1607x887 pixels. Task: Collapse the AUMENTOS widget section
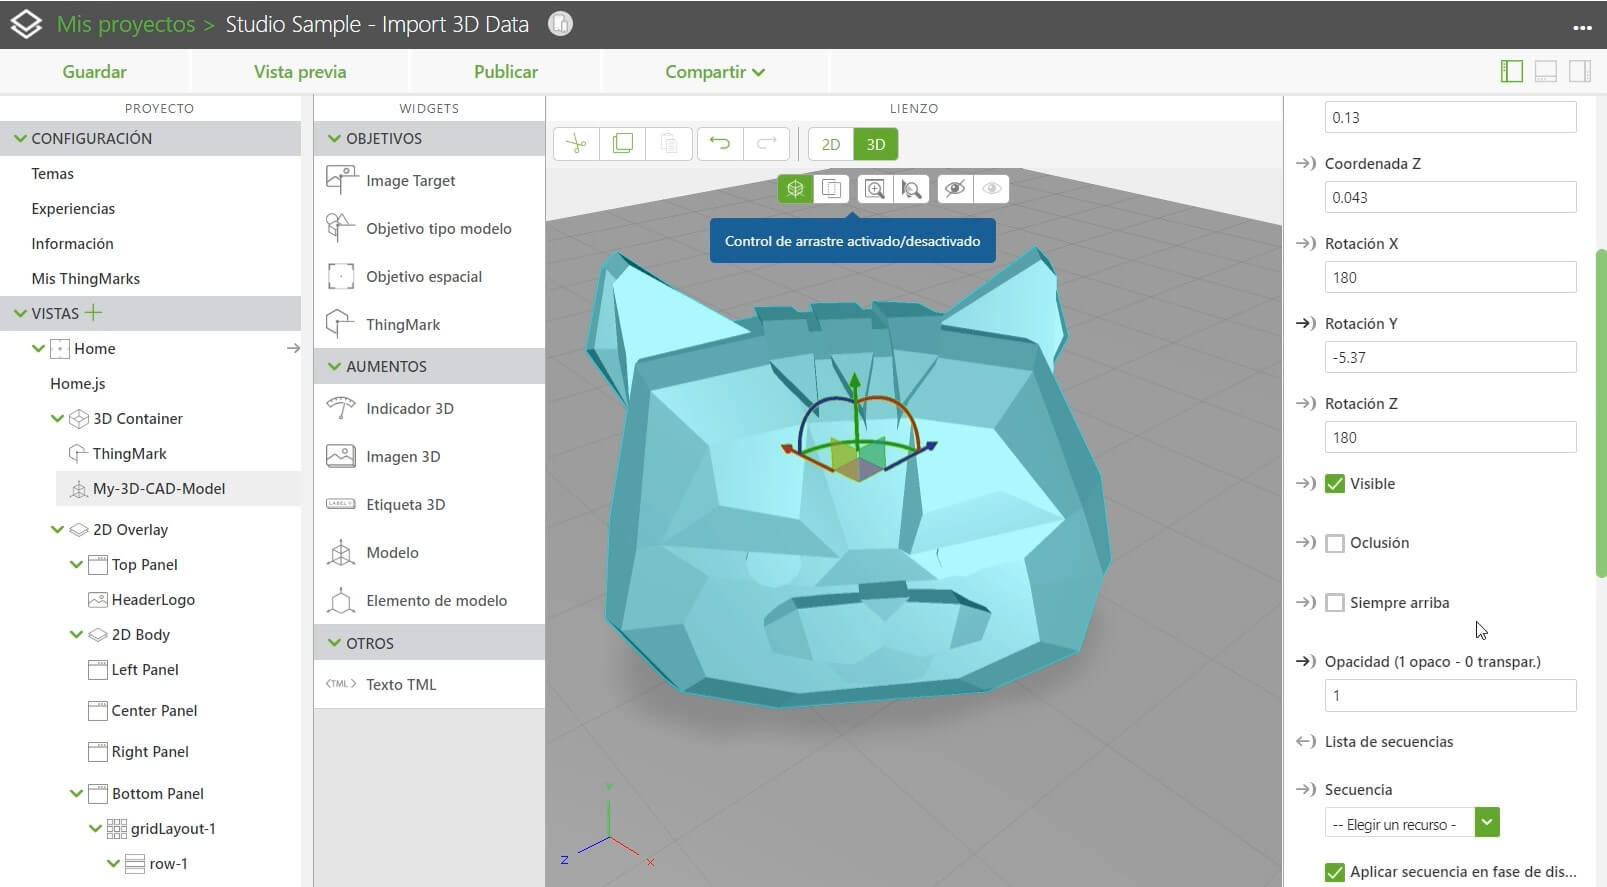point(334,367)
